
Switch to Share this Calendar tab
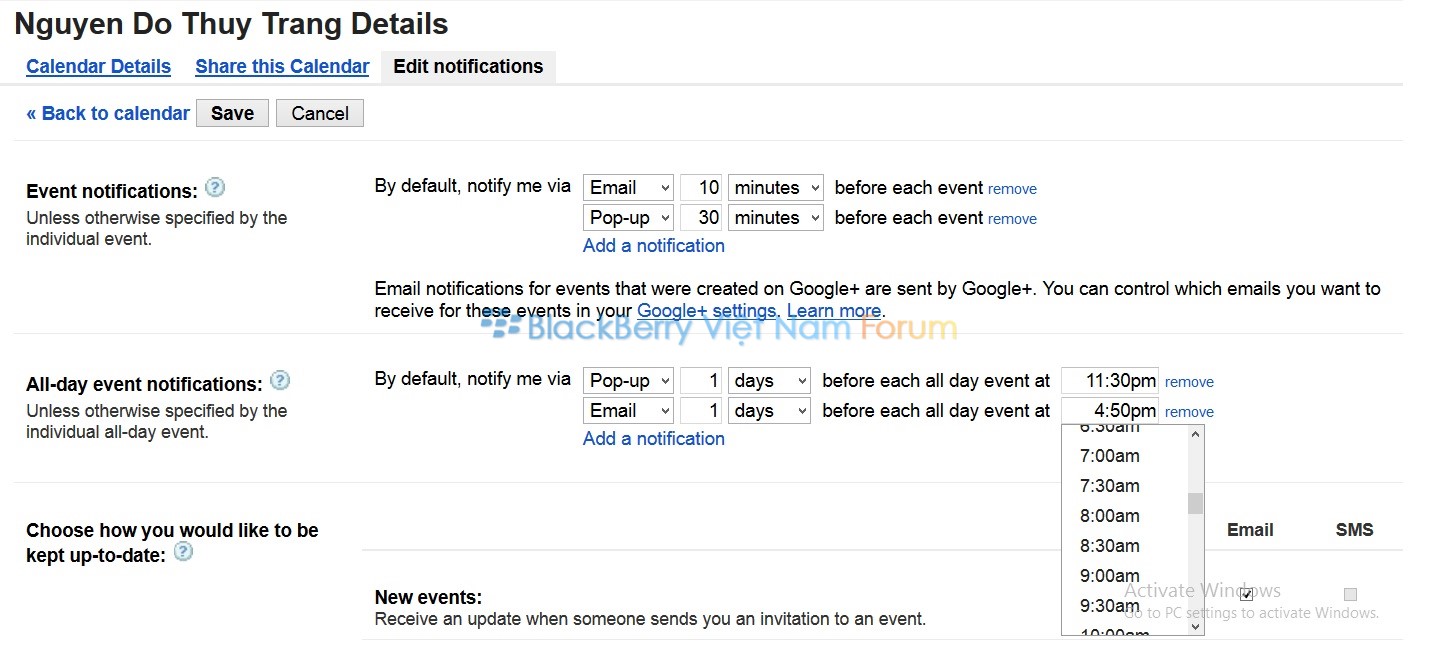282,66
